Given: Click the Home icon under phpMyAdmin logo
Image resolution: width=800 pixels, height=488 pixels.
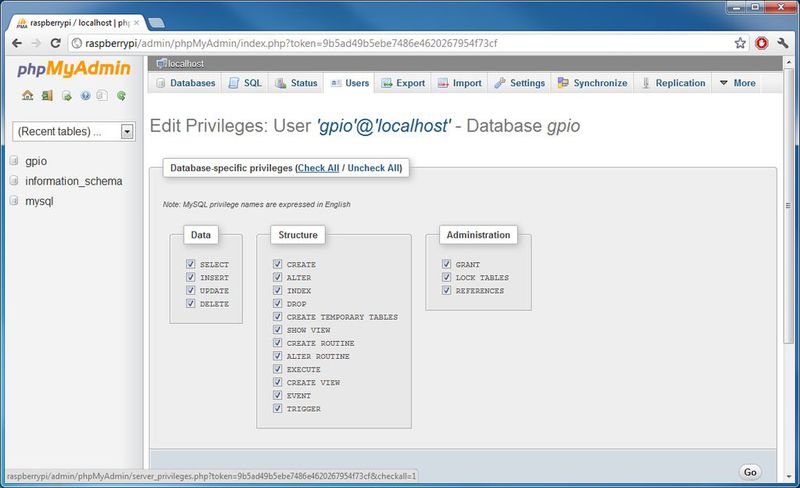Looking at the screenshot, I should [28, 95].
